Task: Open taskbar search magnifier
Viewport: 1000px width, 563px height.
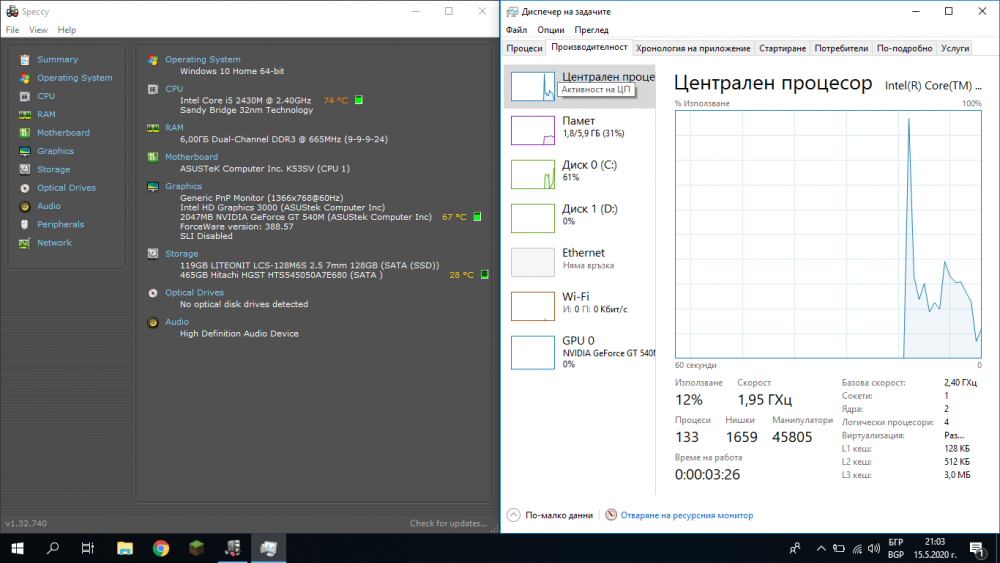Action: point(53,548)
